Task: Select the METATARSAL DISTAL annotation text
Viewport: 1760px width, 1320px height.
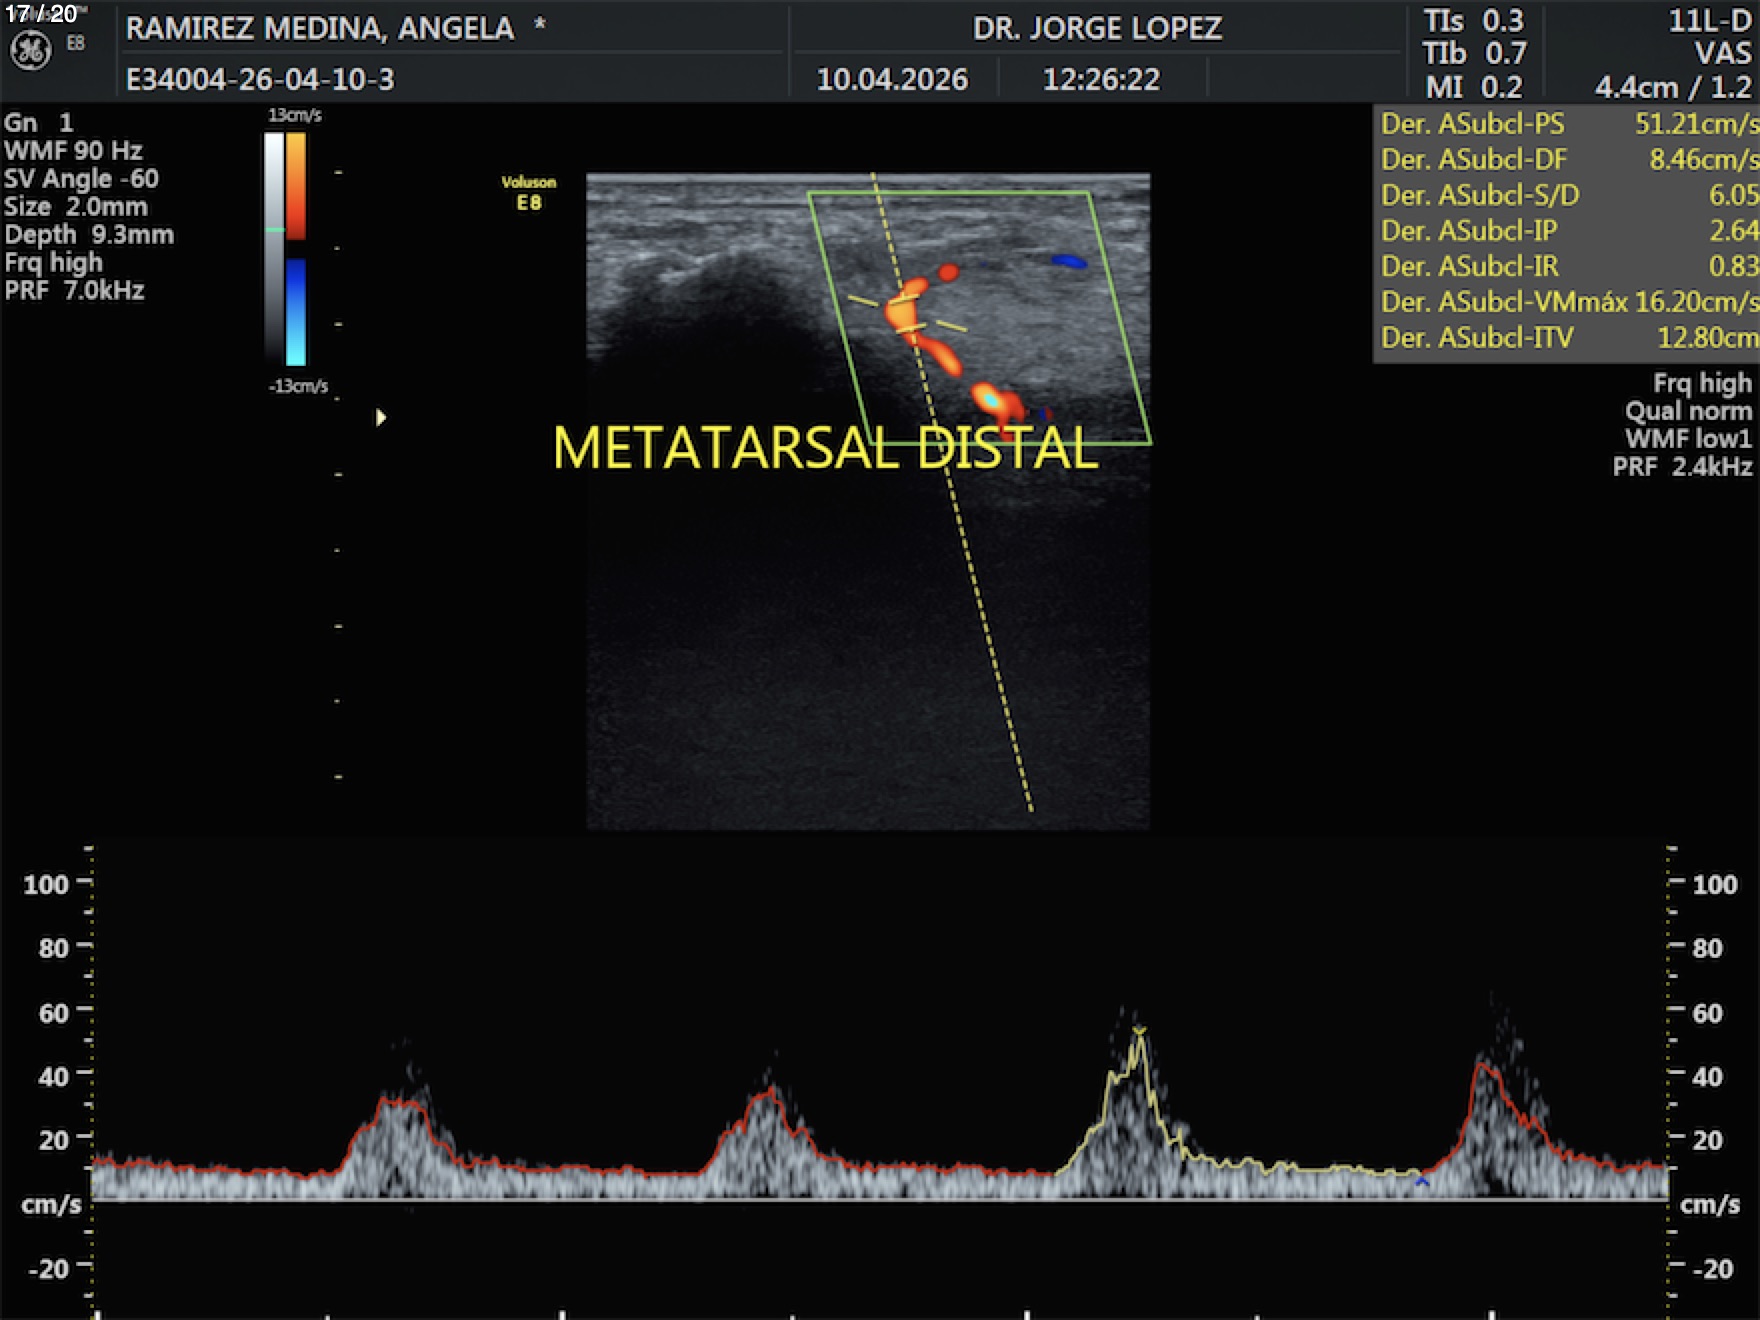Action: (x=825, y=448)
